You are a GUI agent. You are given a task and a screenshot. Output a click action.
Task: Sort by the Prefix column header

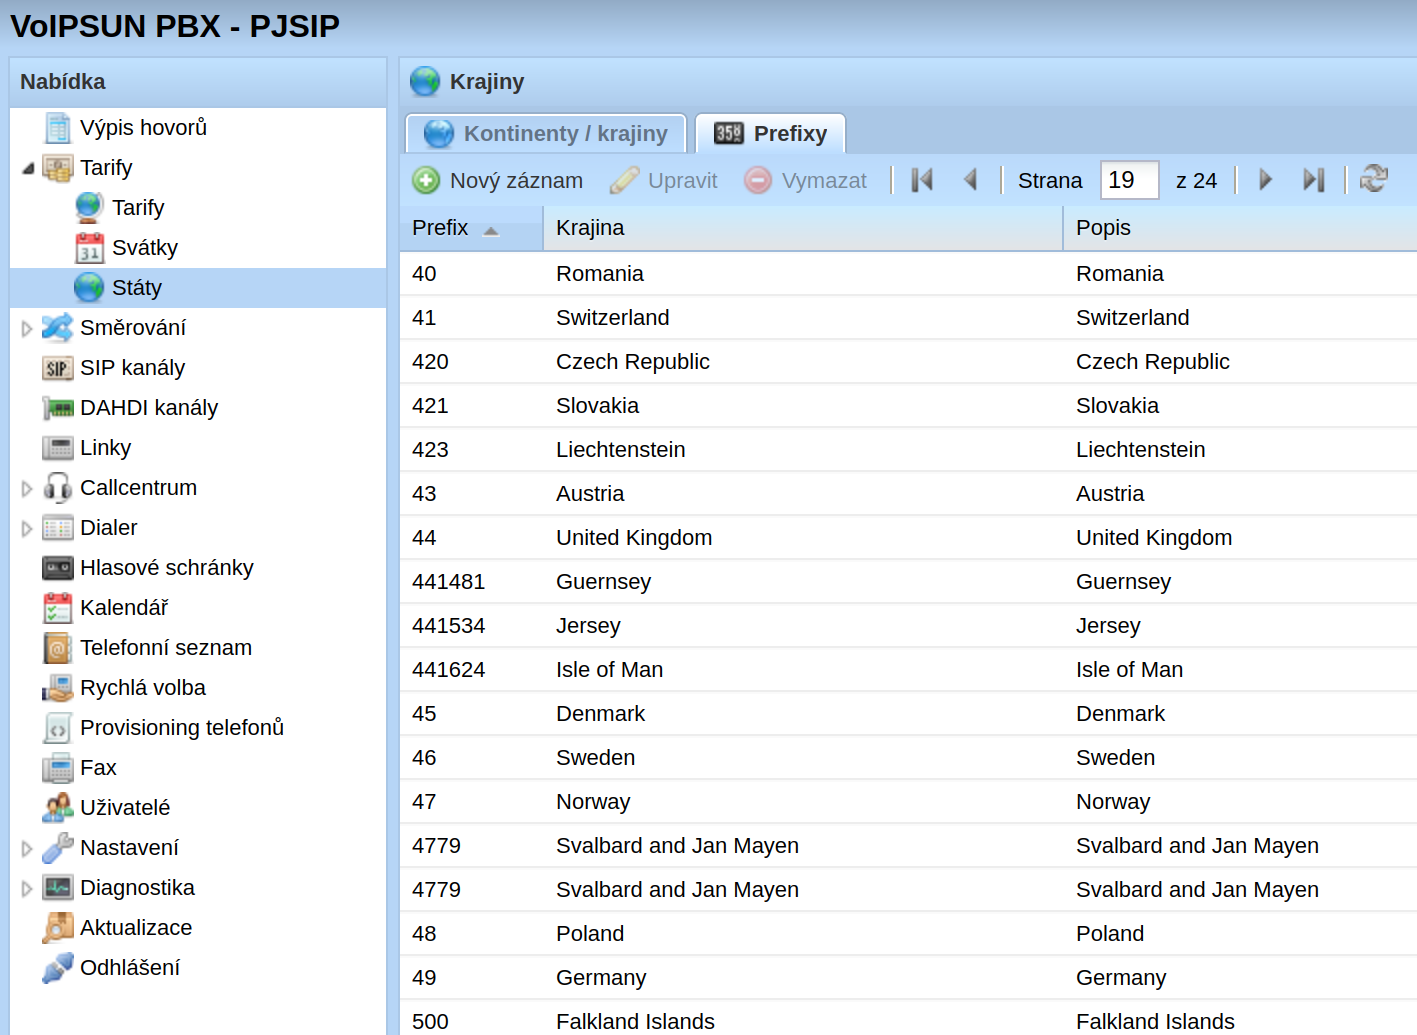pyautogui.click(x=471, y=228)
